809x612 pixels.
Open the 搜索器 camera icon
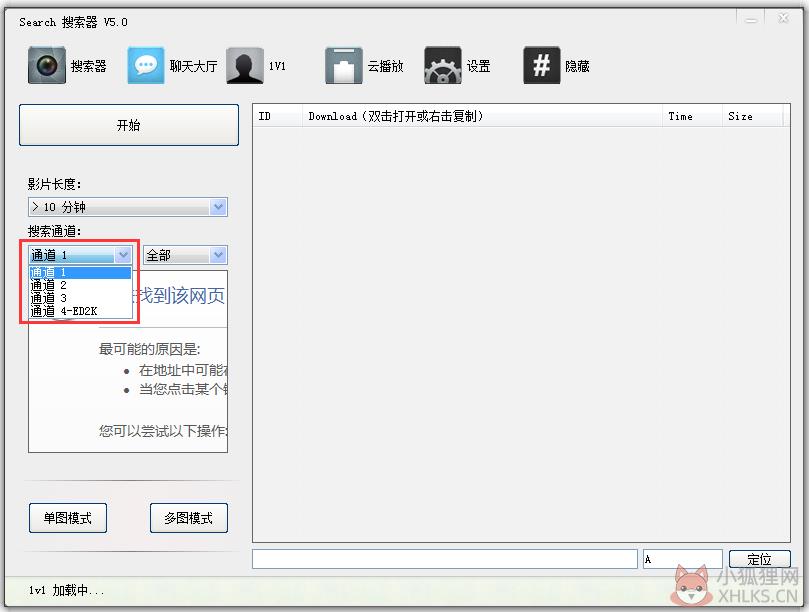[47, 65]
